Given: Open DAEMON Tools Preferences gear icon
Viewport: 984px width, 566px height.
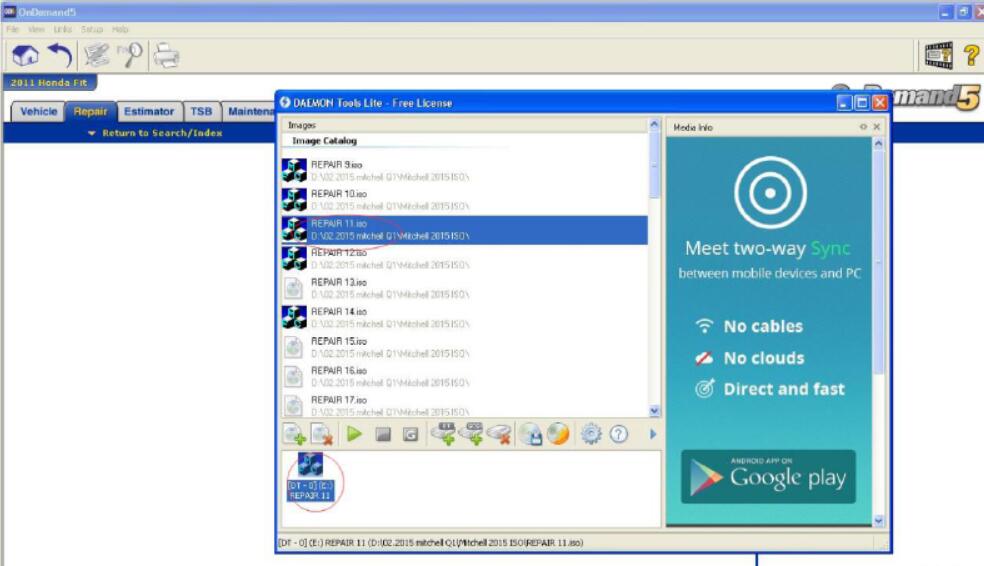Looking at the screenshot, I should coord(591,434).
